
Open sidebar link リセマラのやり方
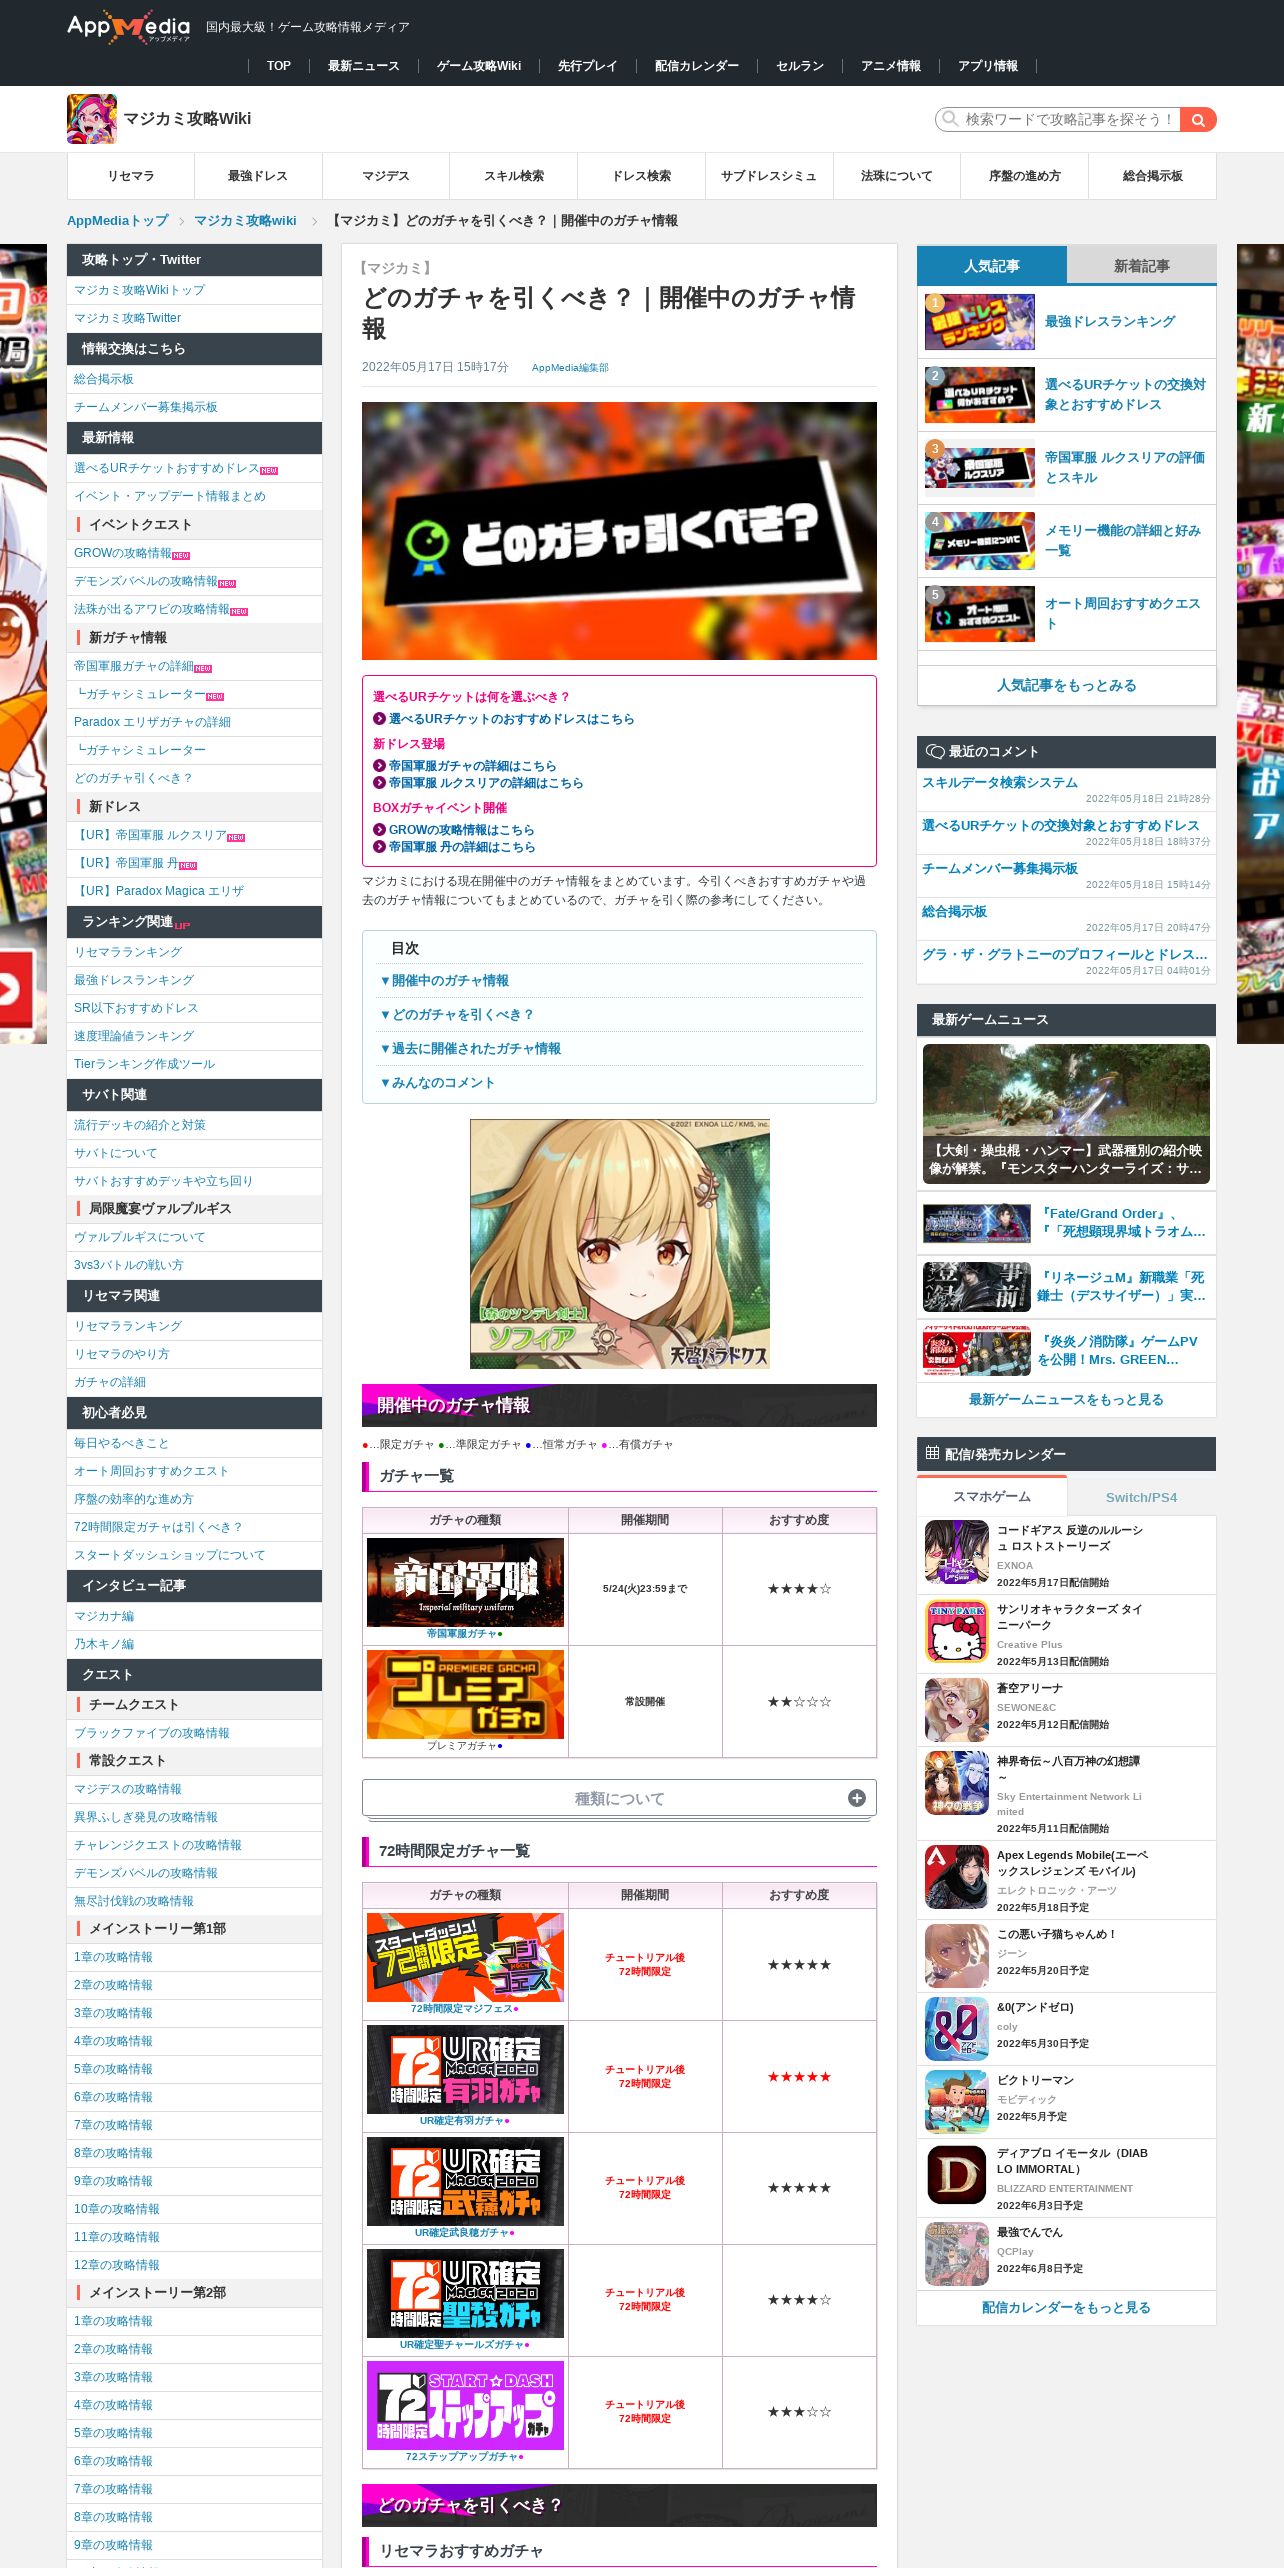(122, 1354)
